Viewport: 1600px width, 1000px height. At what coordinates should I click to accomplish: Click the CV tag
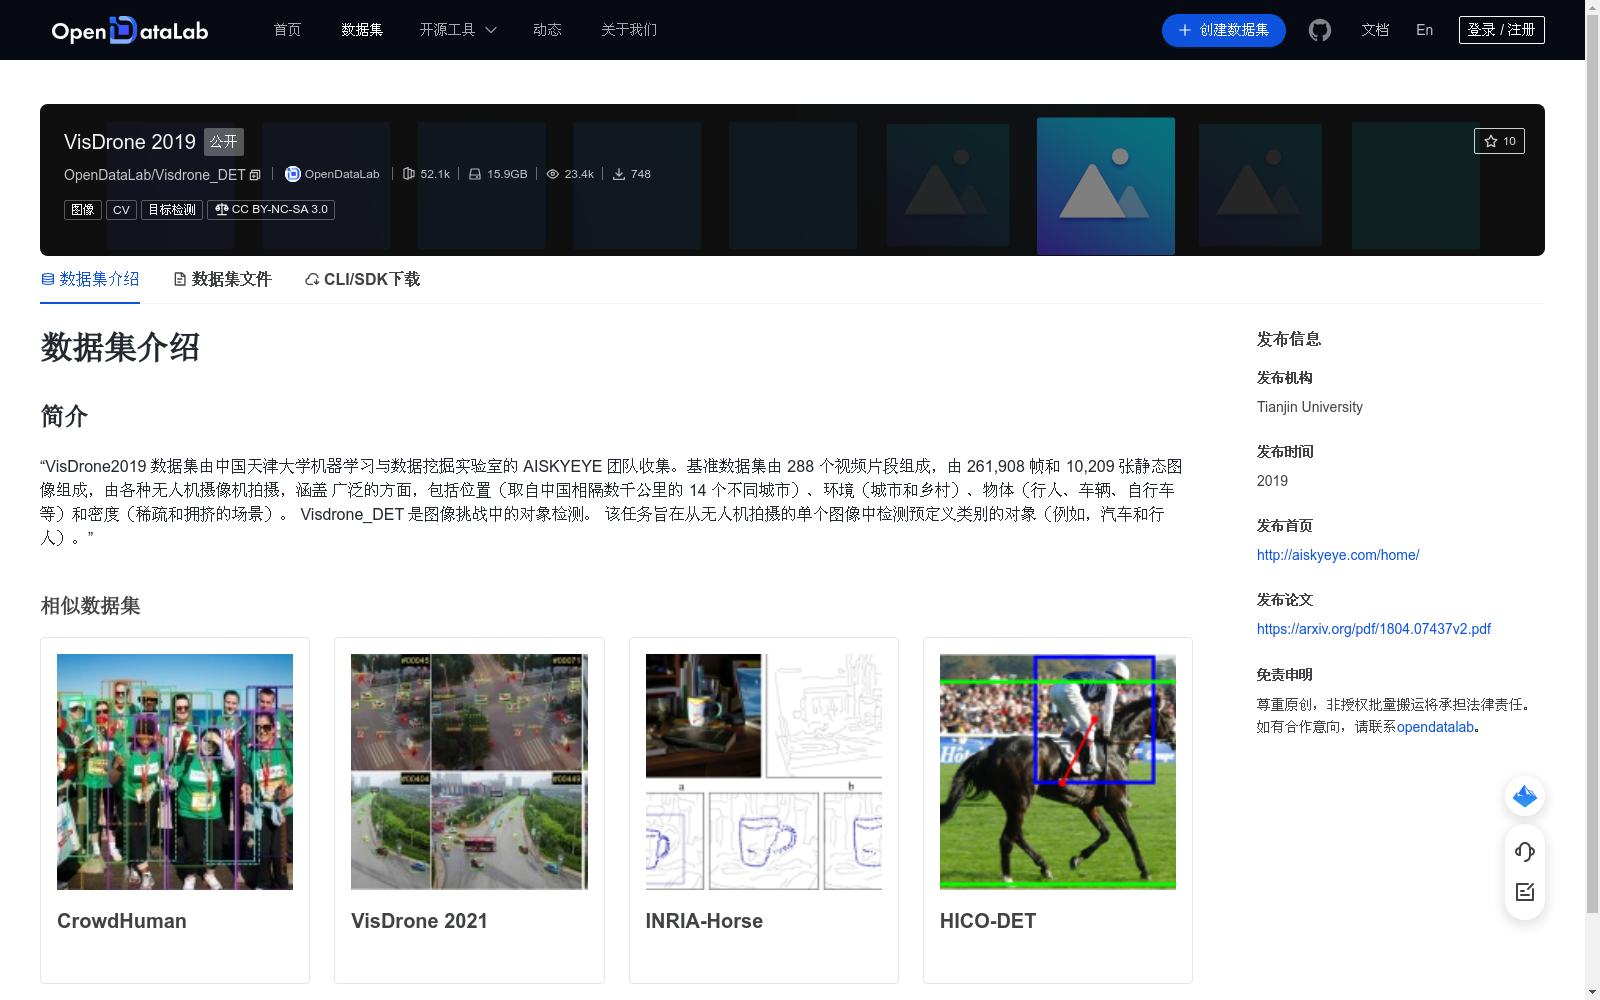[121, 210]
